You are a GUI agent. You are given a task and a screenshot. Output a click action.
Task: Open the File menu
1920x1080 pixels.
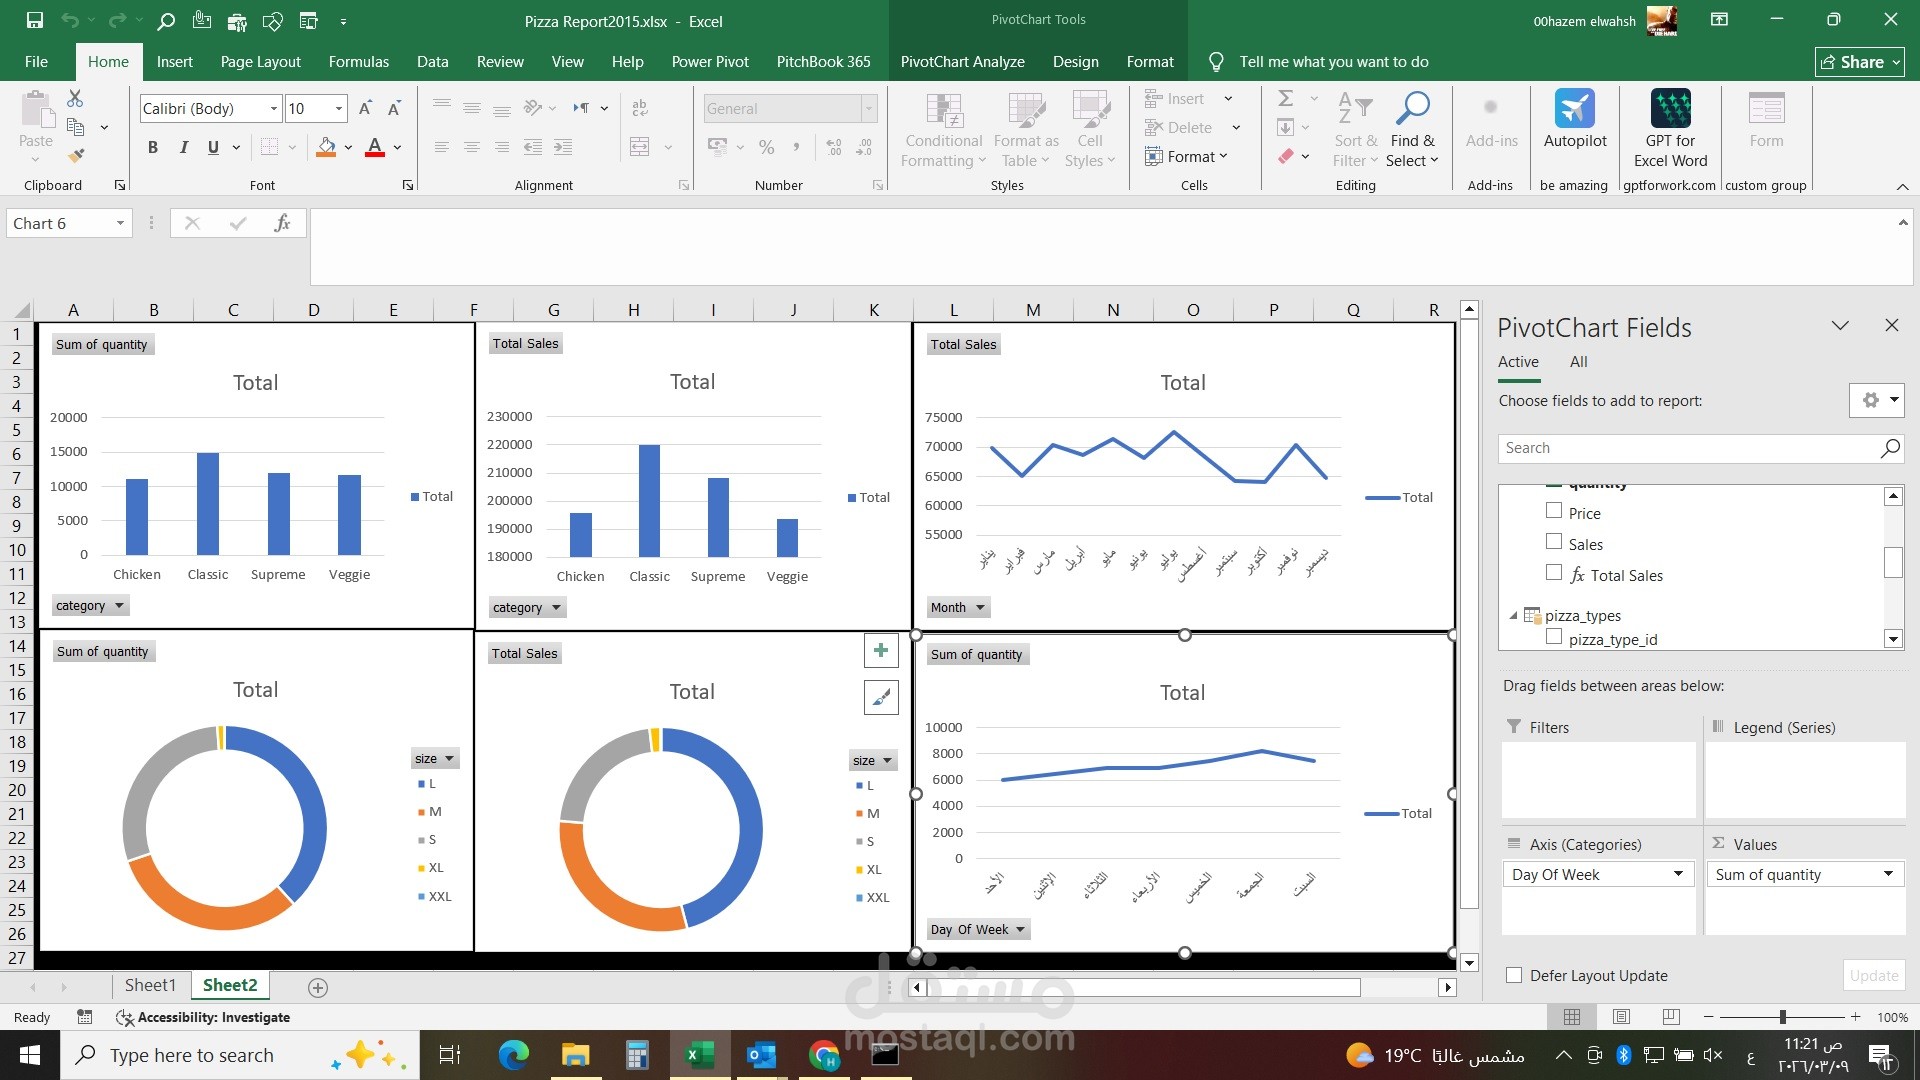pyautogui.click(x=36, y=62)
